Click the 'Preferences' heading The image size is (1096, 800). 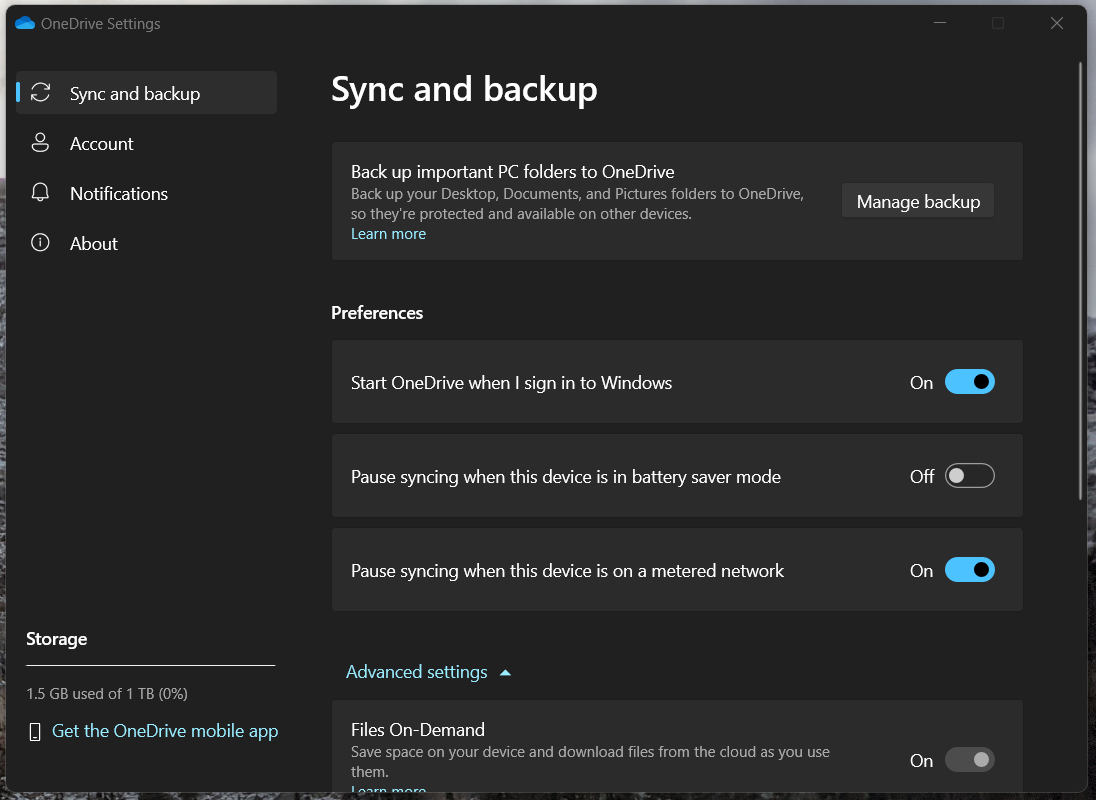(377, 313)
